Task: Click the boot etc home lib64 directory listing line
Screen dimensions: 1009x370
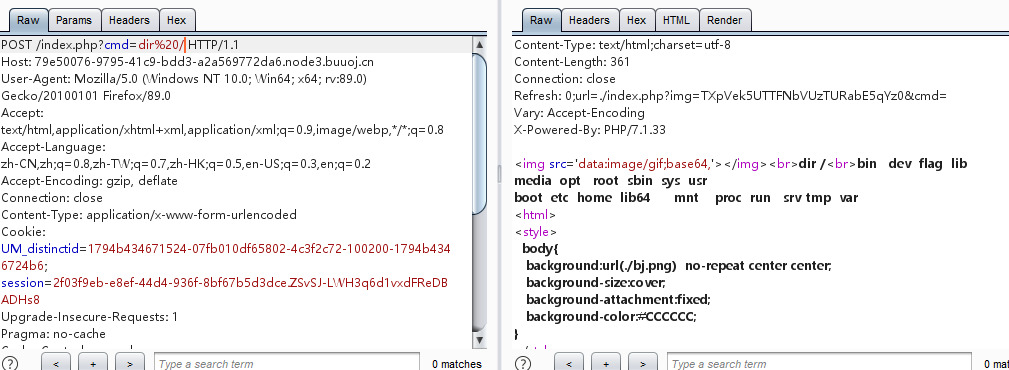Action: pos(686,198)
